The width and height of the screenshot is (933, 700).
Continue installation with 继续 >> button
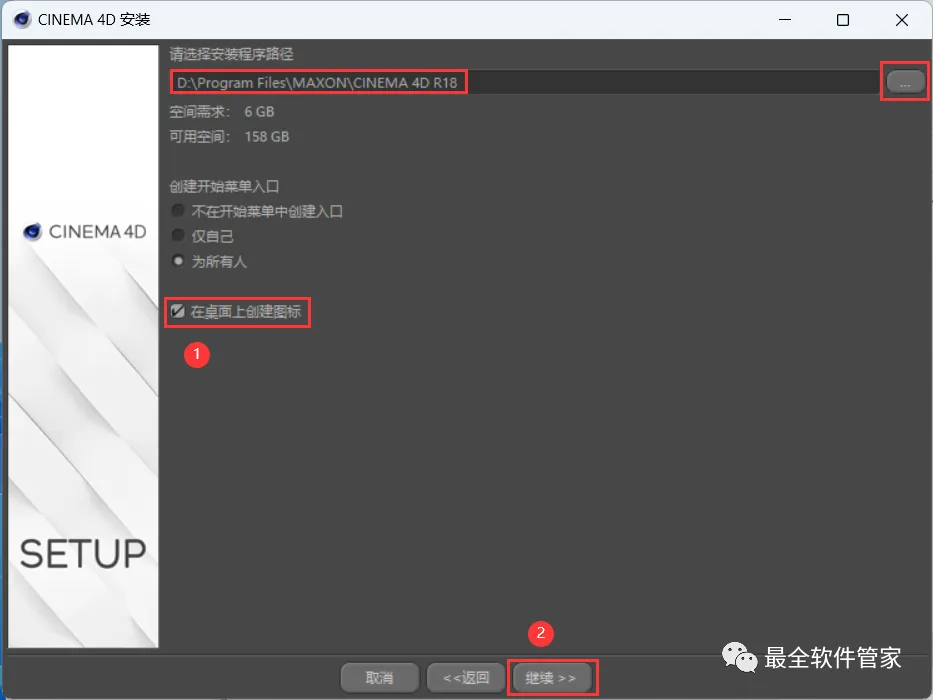(551, 677)
